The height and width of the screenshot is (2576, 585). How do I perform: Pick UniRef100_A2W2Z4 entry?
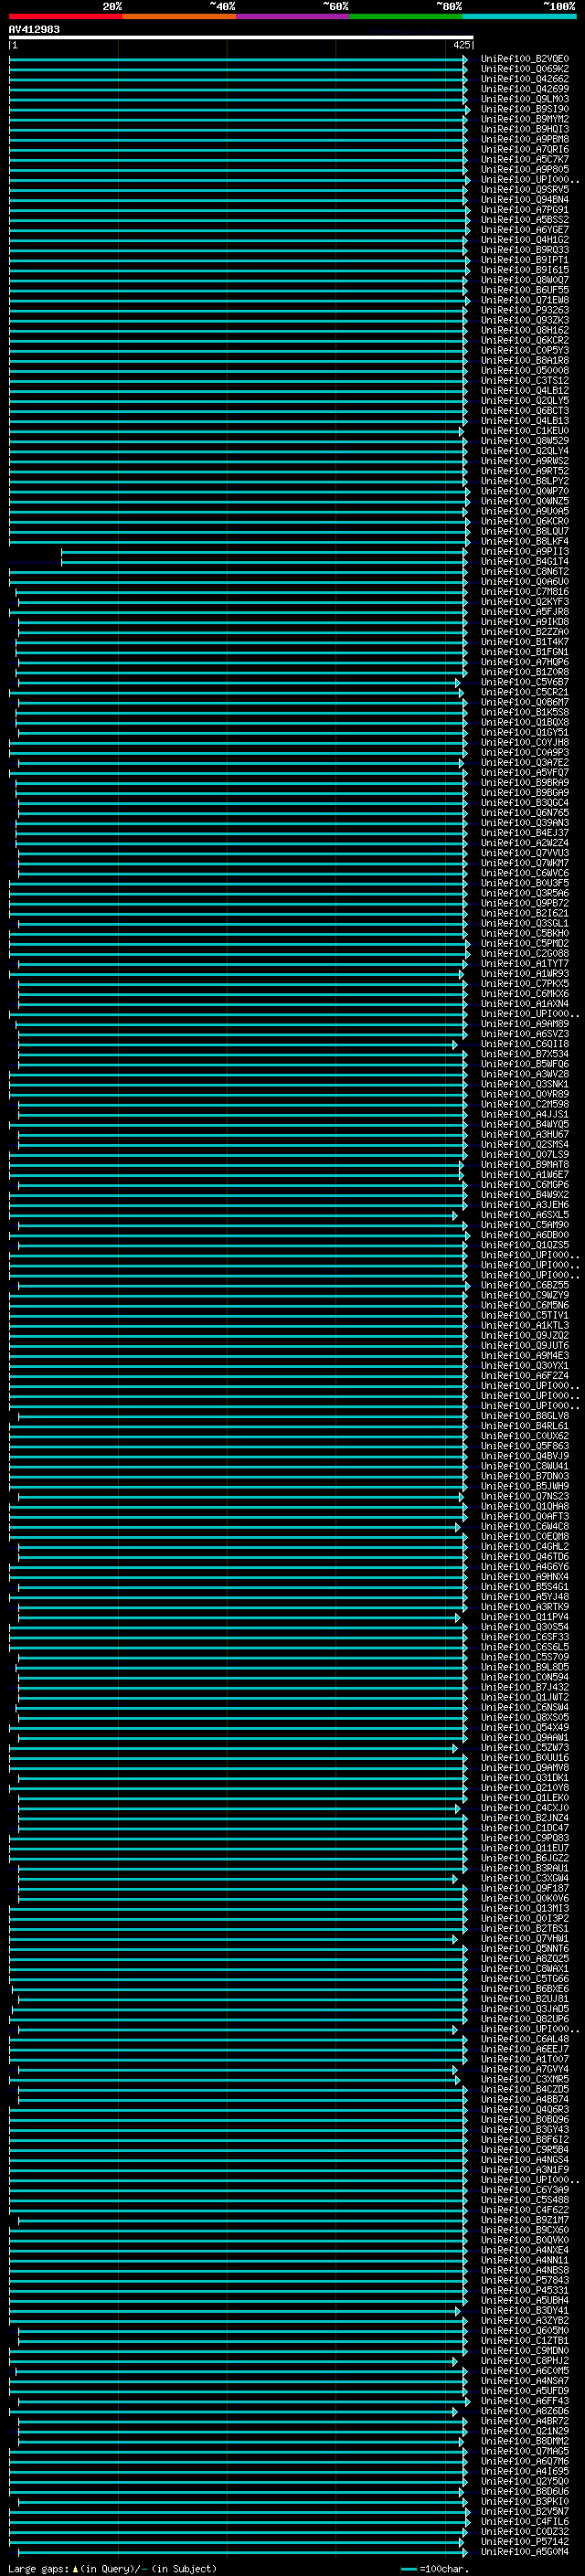525,843
